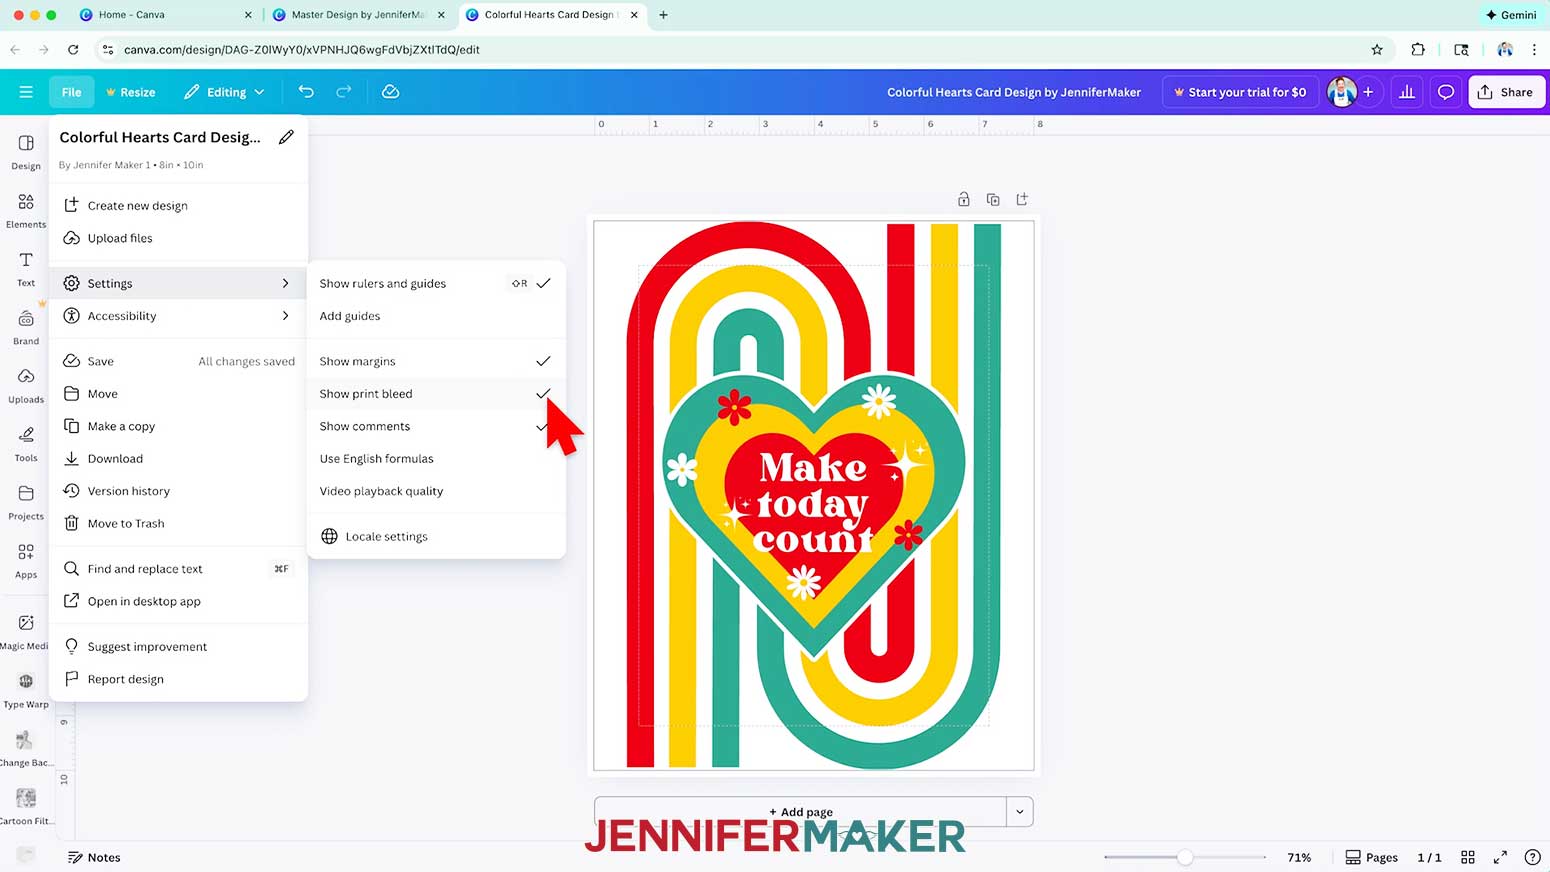Add a collaborator with the plus icon
Image resolution: width=1550 pixels, height=872 pixels.
1368,92
